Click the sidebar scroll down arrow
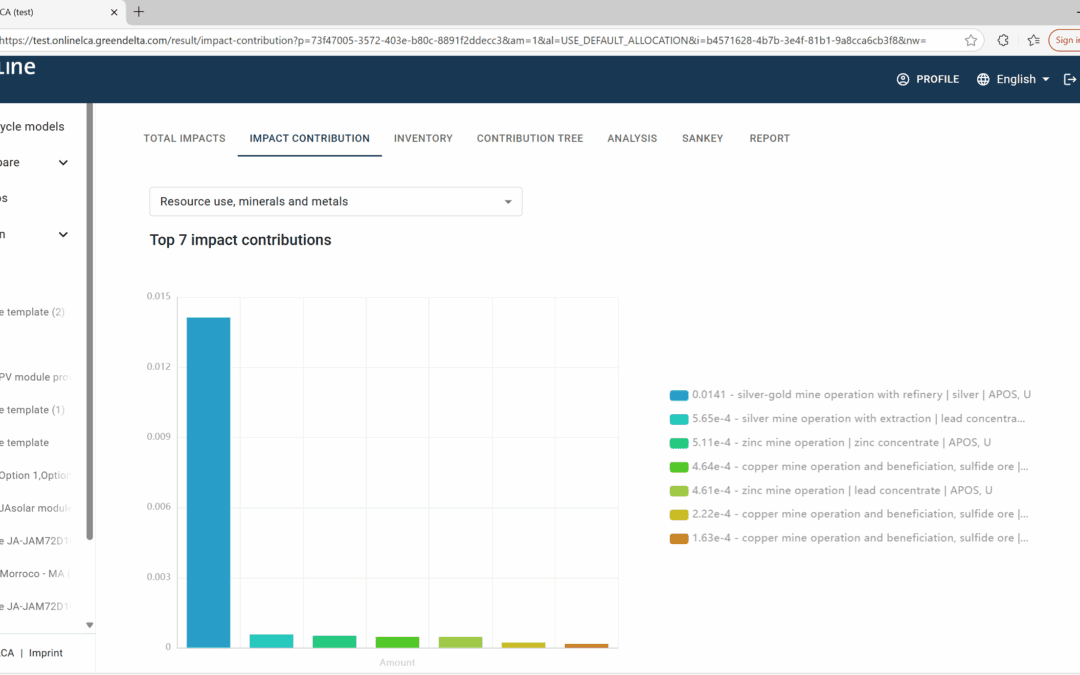The height and width of the screenshot is (675, 1080). [90, 625]
